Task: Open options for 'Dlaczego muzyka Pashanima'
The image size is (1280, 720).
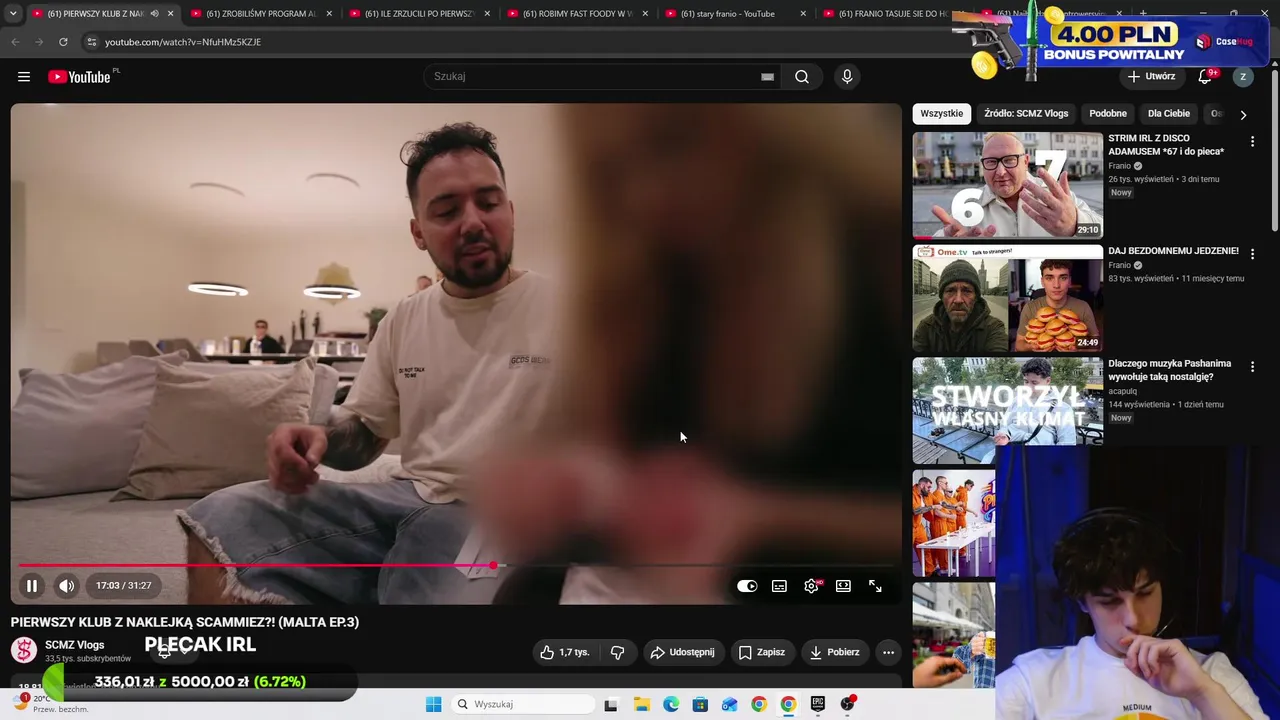Action: (x=1252, y=367)
